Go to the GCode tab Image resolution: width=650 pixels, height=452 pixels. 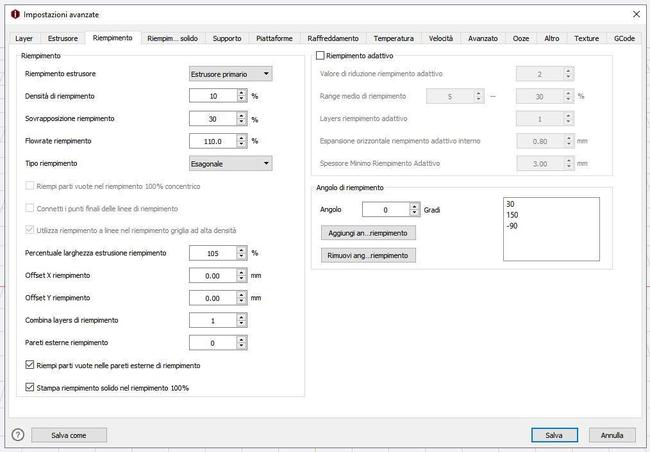[x=624, y=38]
